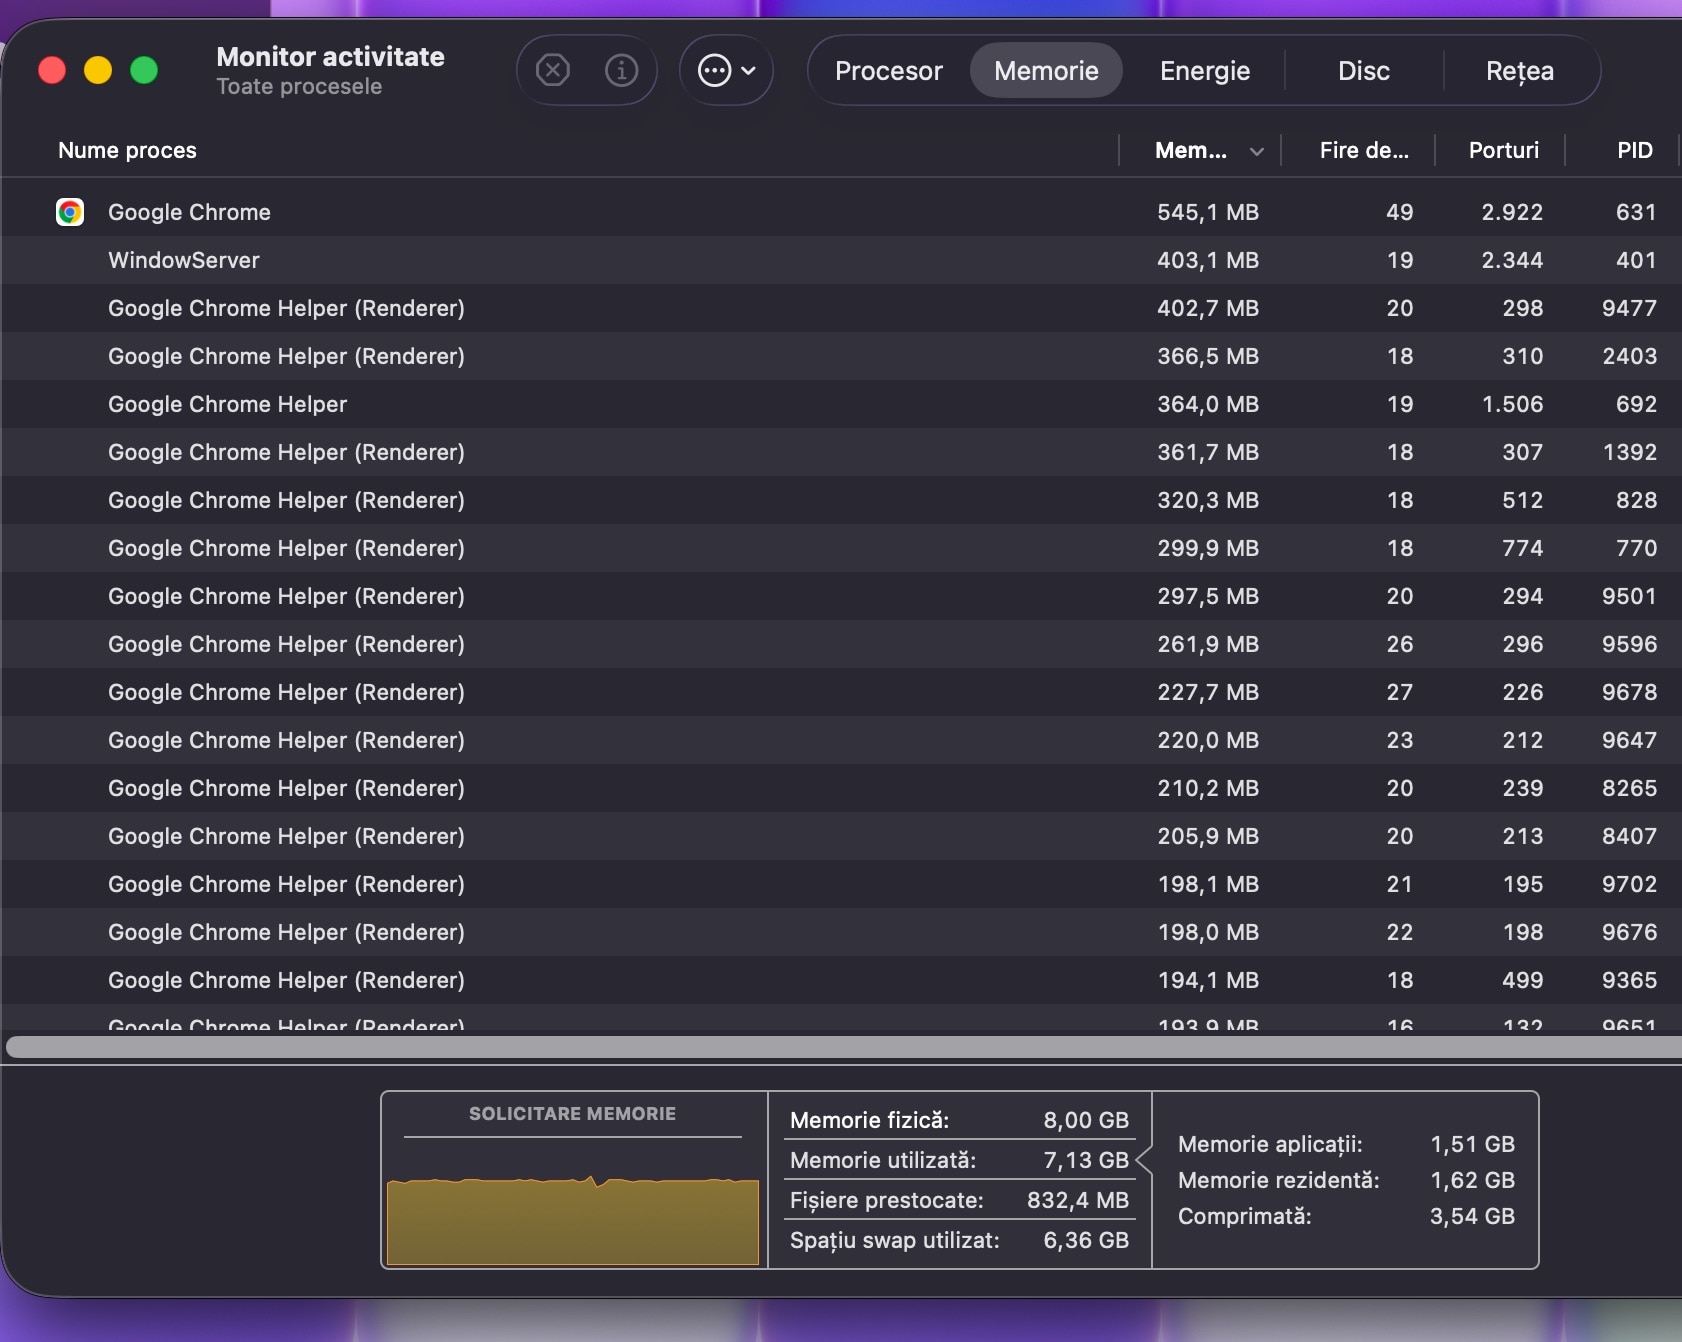Open the ellipsis more options menu
Image resolution: width=1682 pixels, height=1342 pixels.
click(726, 70)
